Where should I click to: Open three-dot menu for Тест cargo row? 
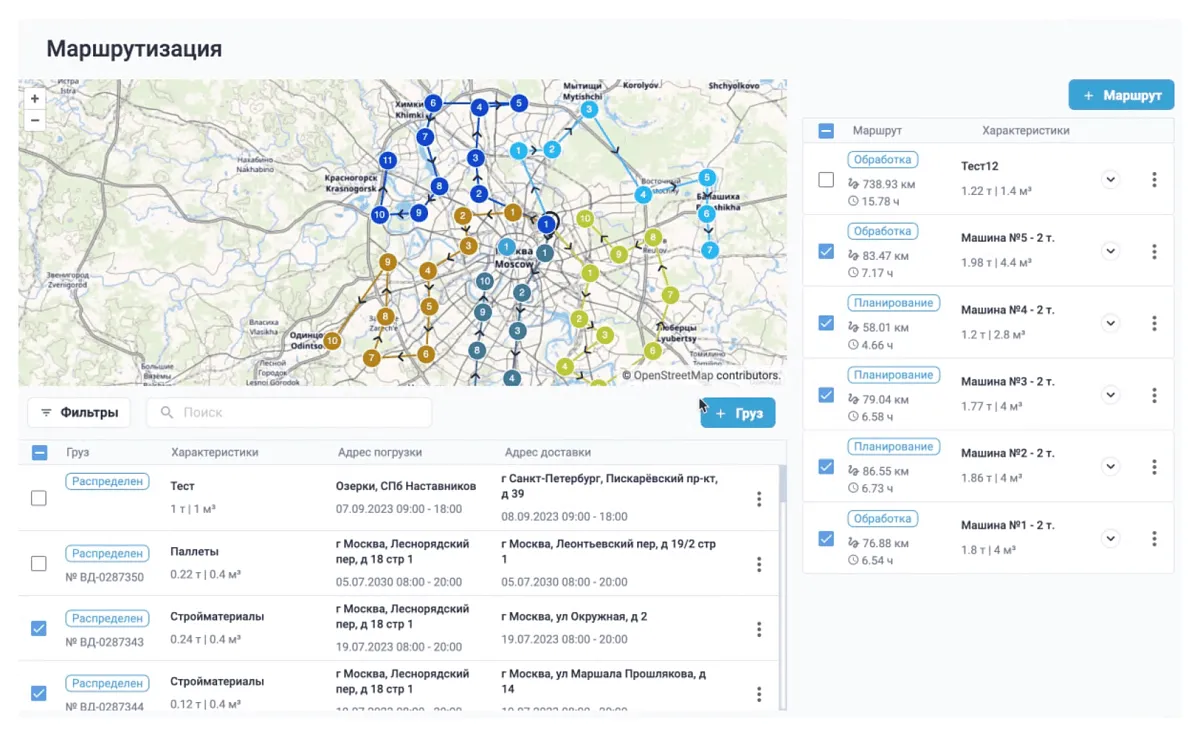coord(759,499)
